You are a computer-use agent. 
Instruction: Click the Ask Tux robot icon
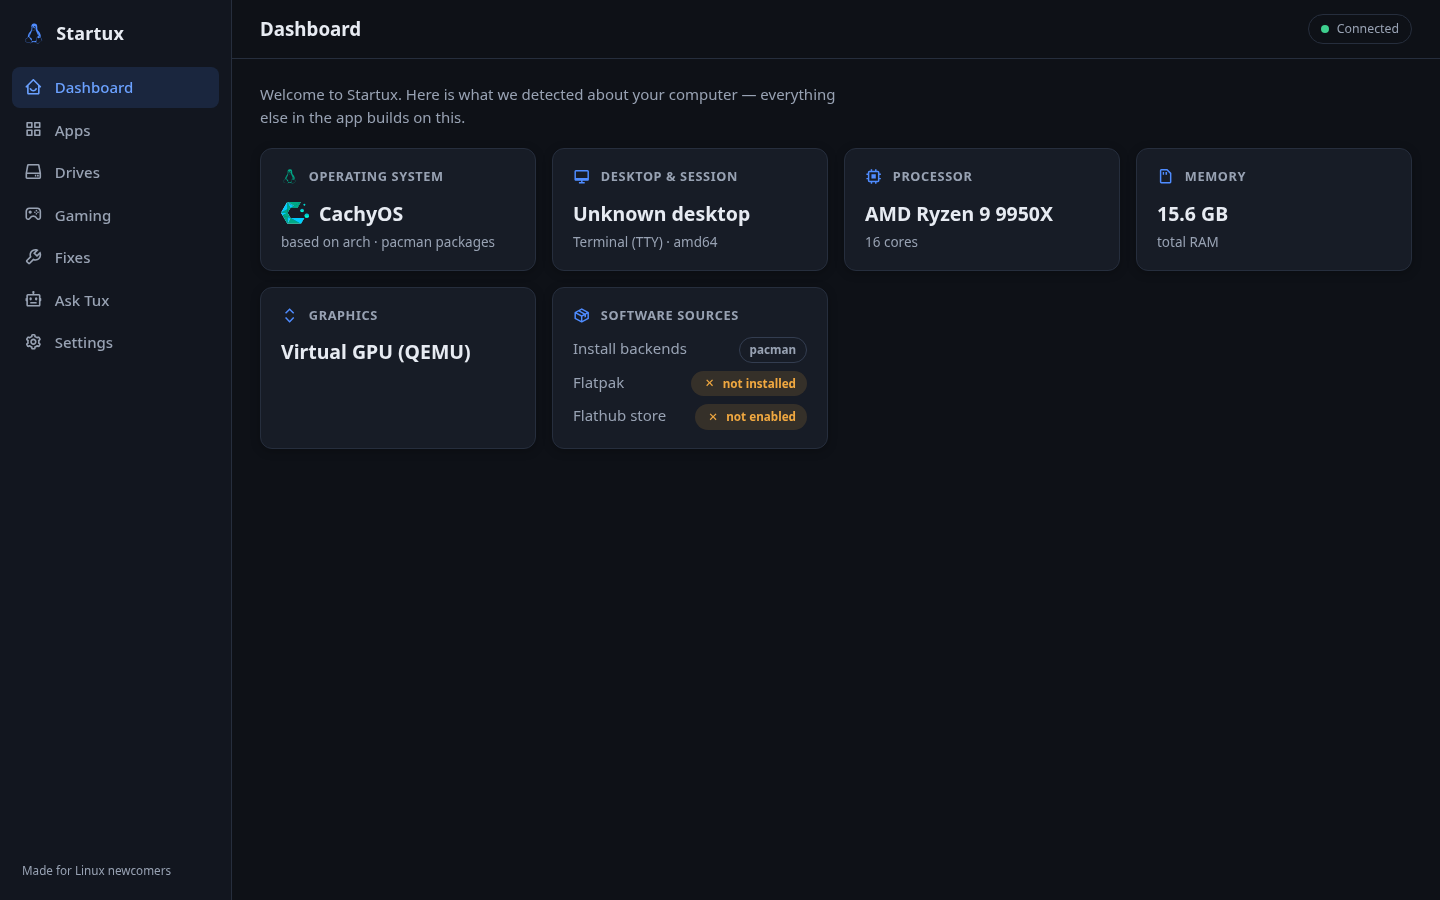point(33,300)
